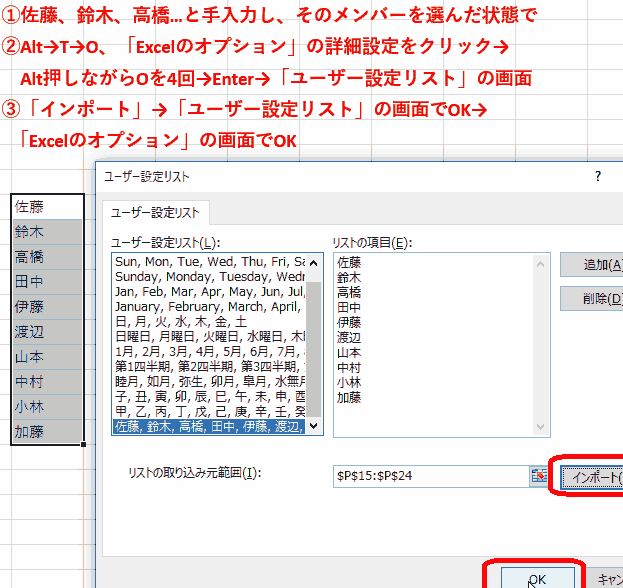Select the highlighted '佐藤, 鈴木, 高橋' list entry

coord(209,426)
